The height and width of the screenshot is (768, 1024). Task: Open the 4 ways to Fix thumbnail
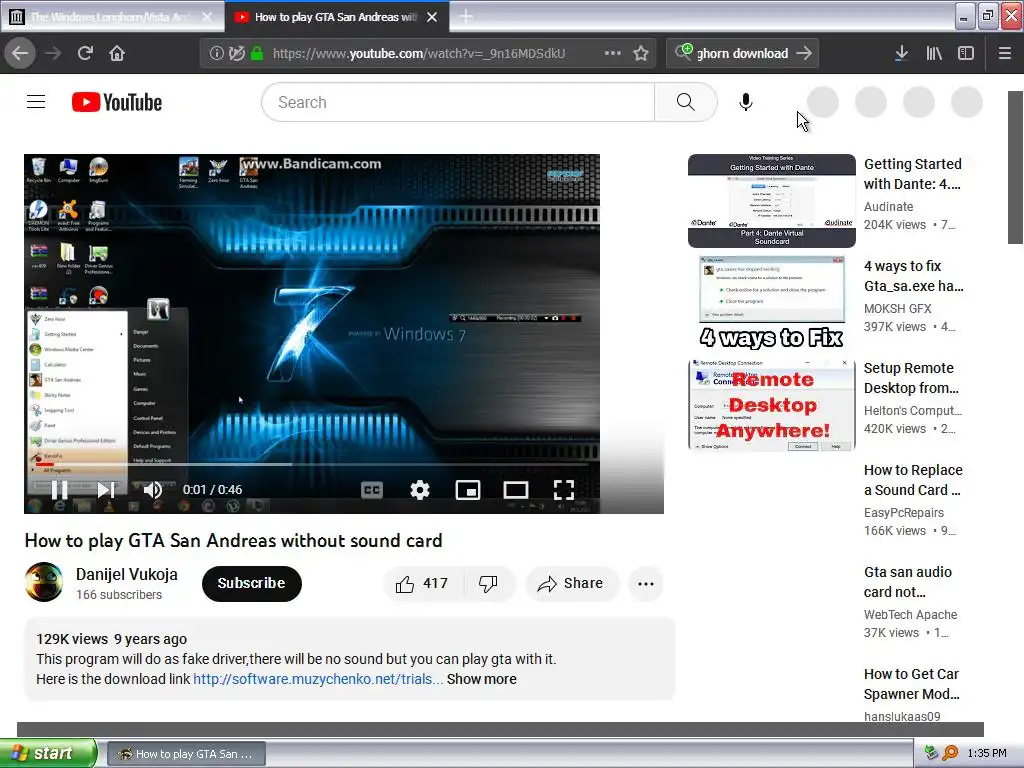772,303
